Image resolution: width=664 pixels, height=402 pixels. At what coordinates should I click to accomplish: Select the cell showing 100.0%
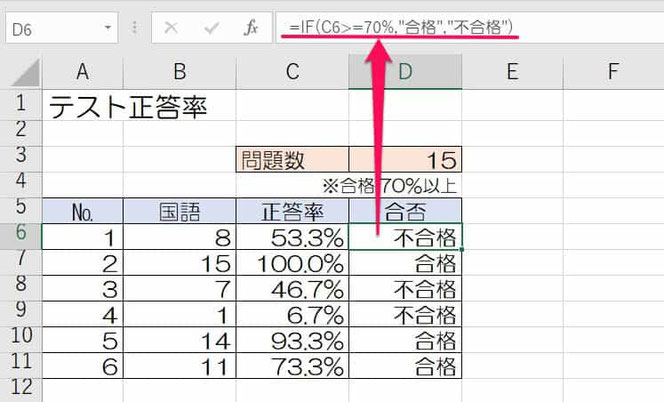(x=292, y=263)
